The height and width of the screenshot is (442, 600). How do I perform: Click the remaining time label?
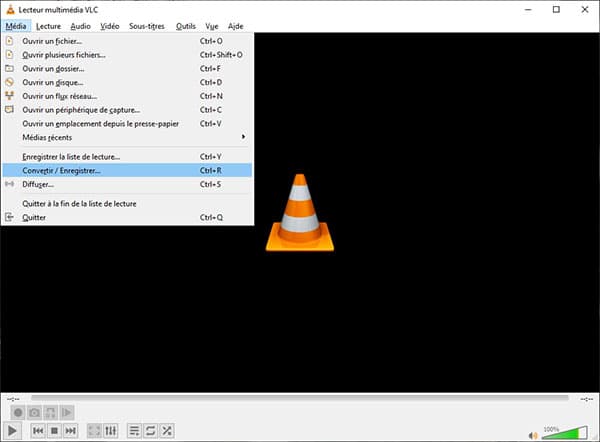pos(586,399)
